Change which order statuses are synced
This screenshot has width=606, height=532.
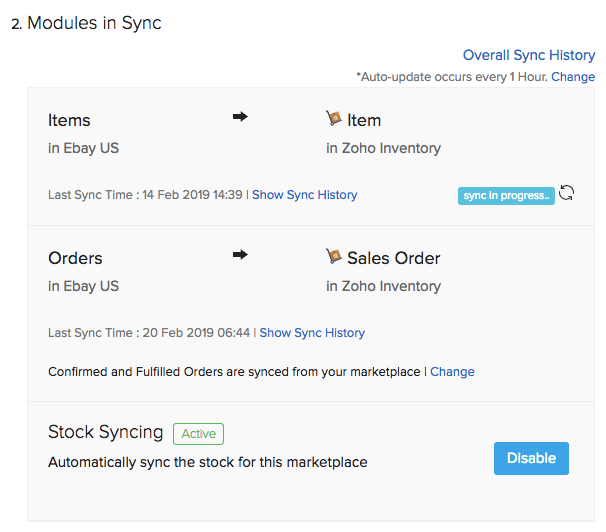click(452, 372)
